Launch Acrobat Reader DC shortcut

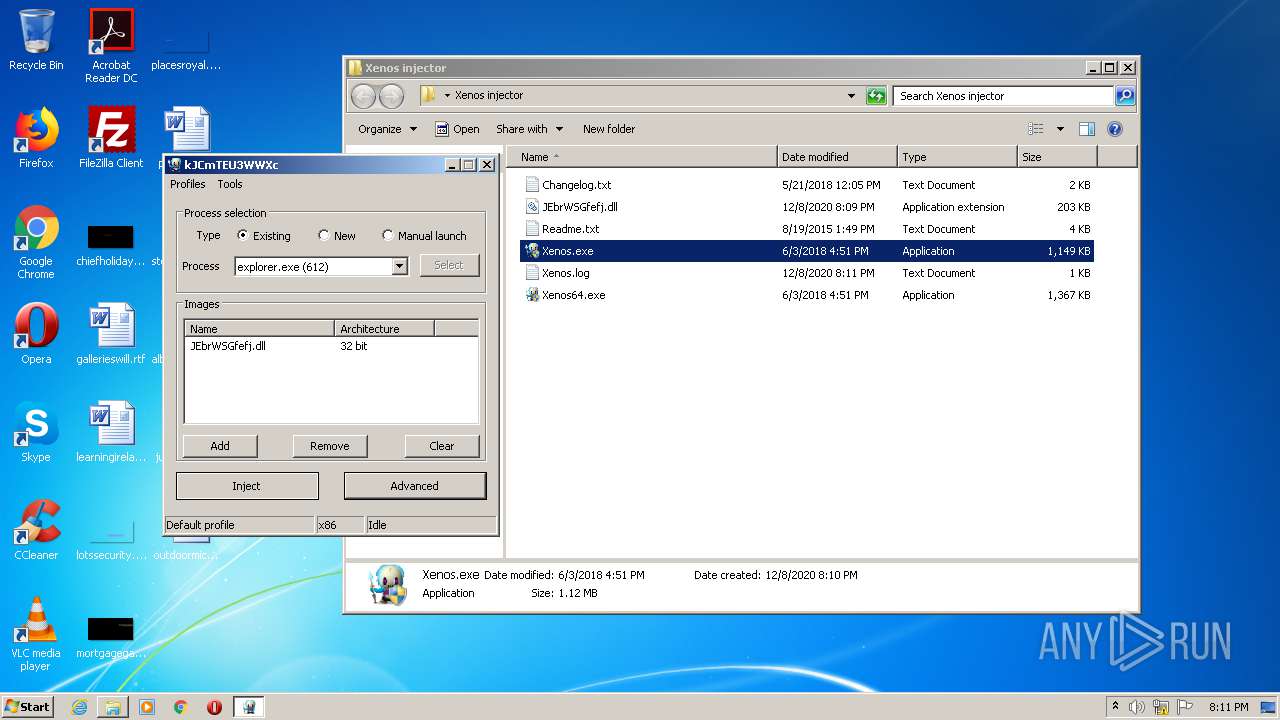(111, 46)
